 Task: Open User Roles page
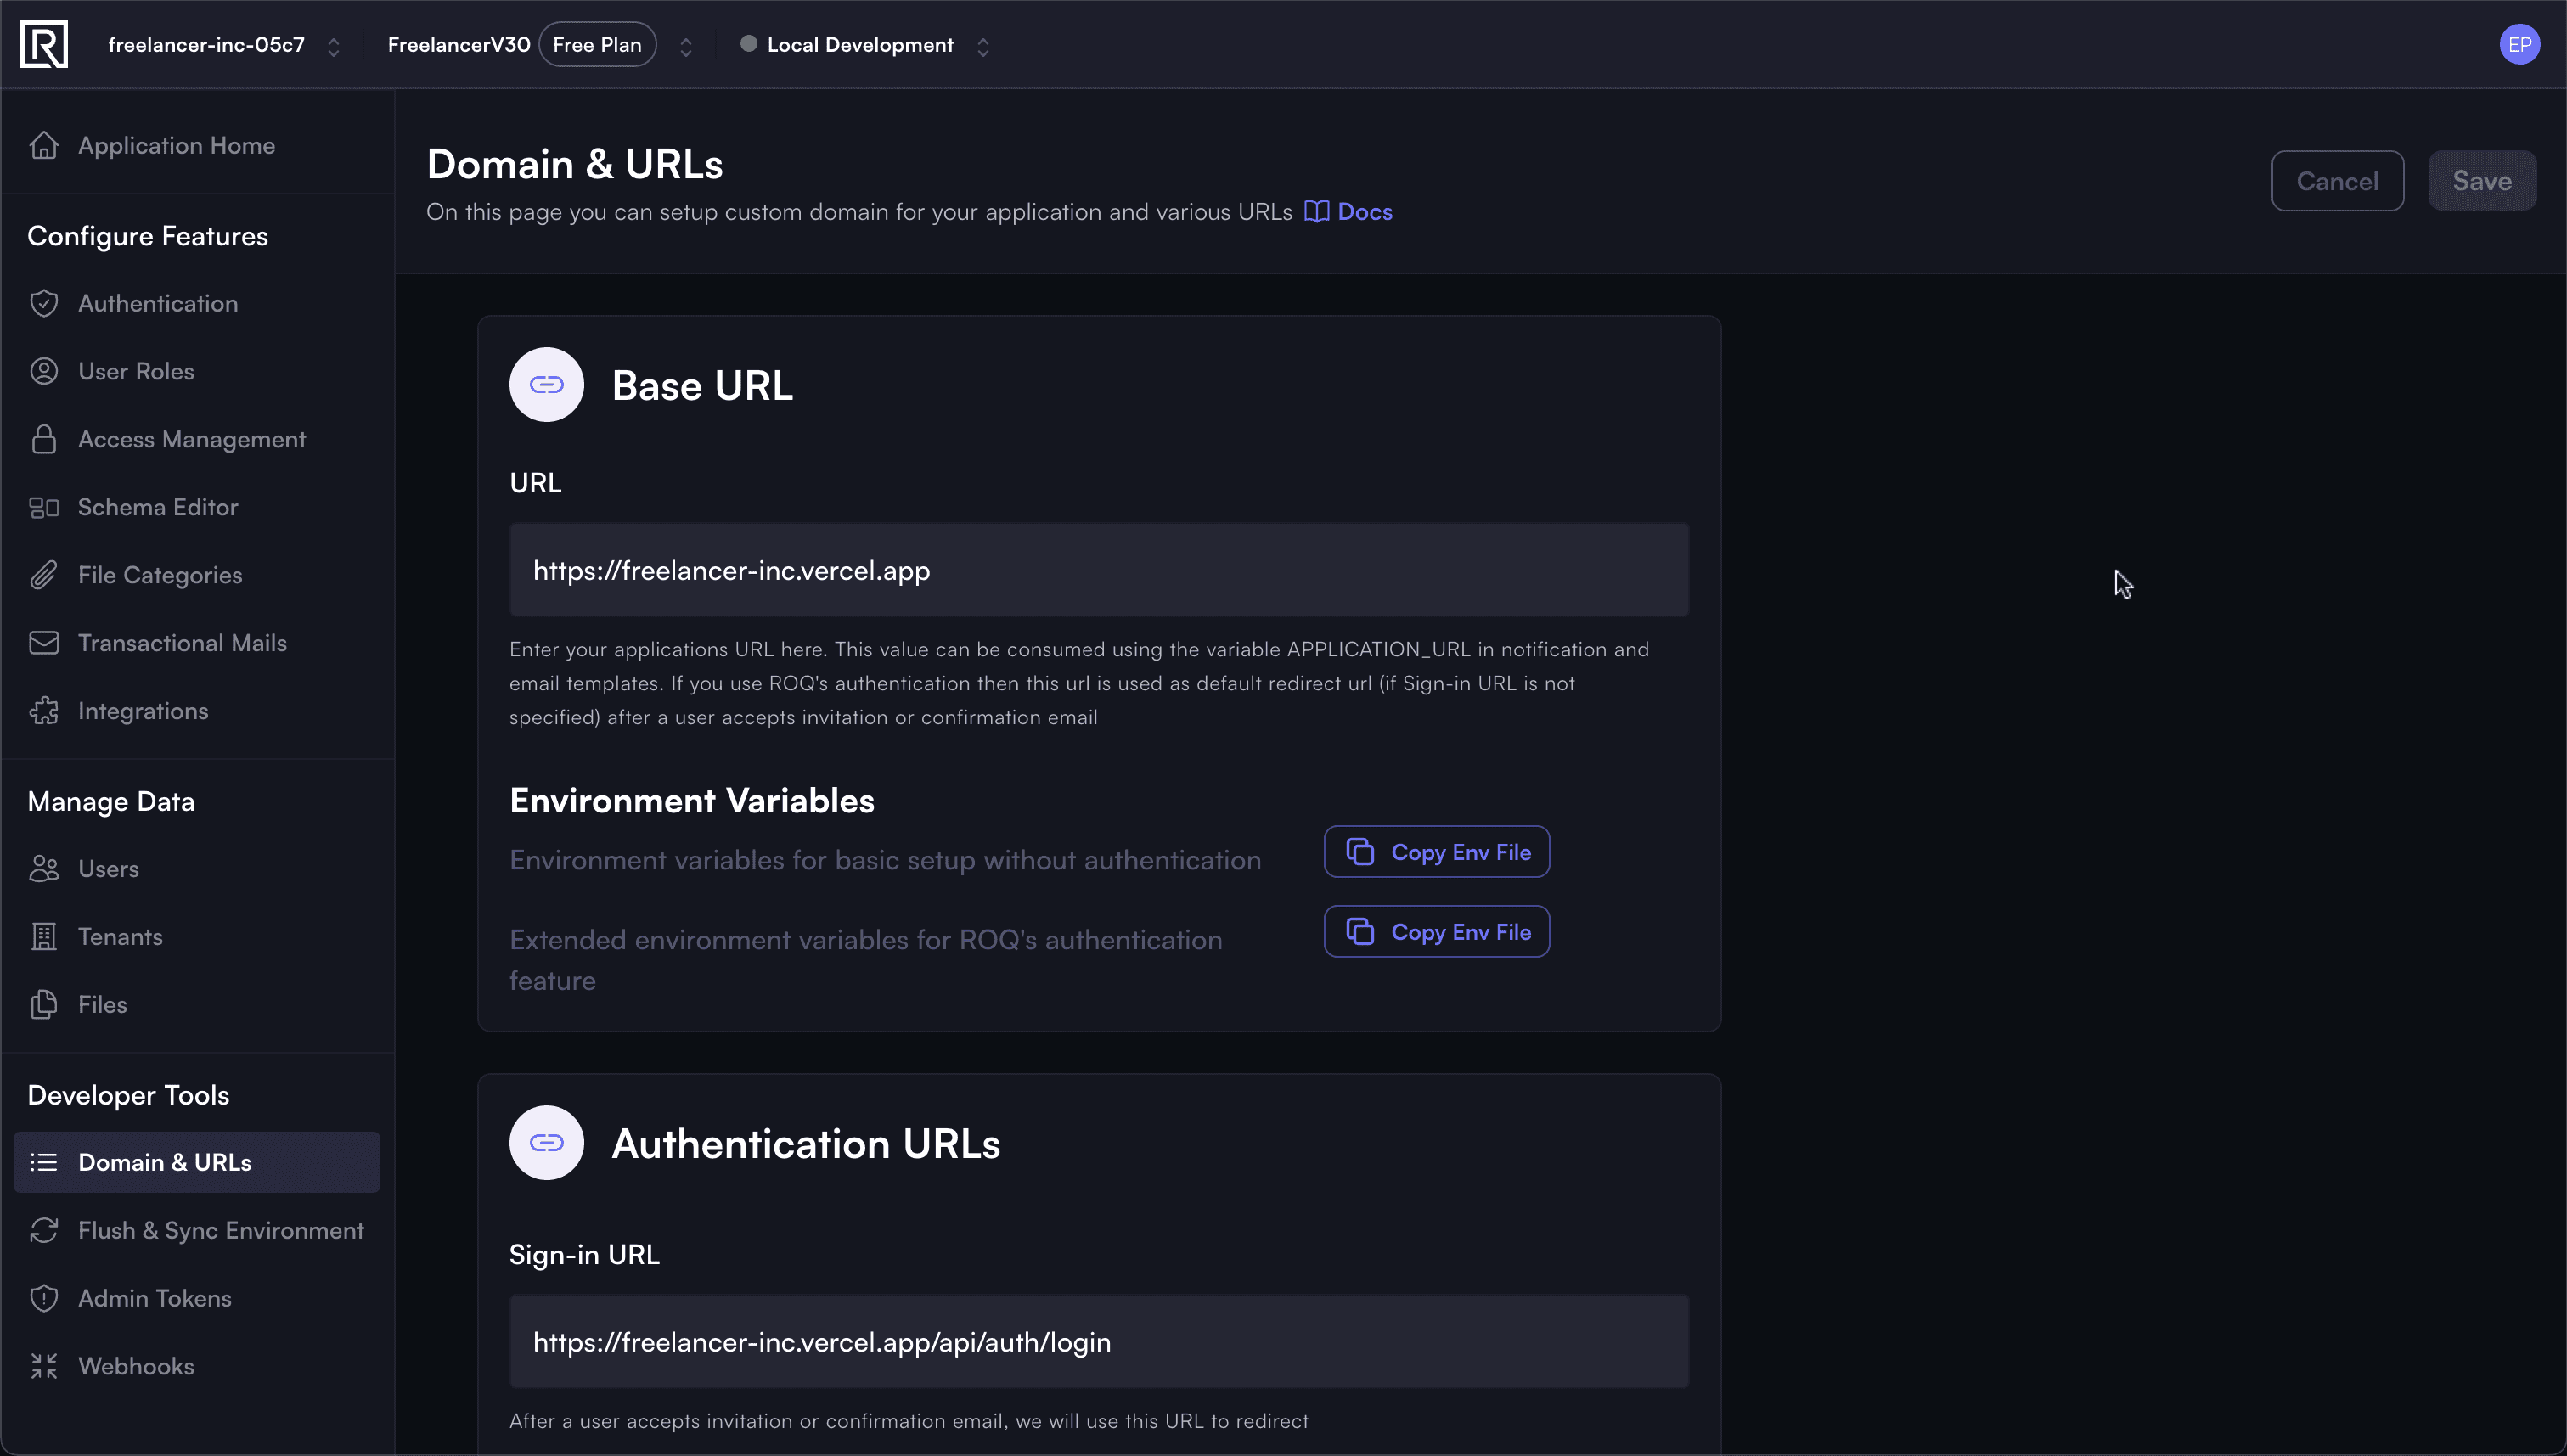pos(197,371)
